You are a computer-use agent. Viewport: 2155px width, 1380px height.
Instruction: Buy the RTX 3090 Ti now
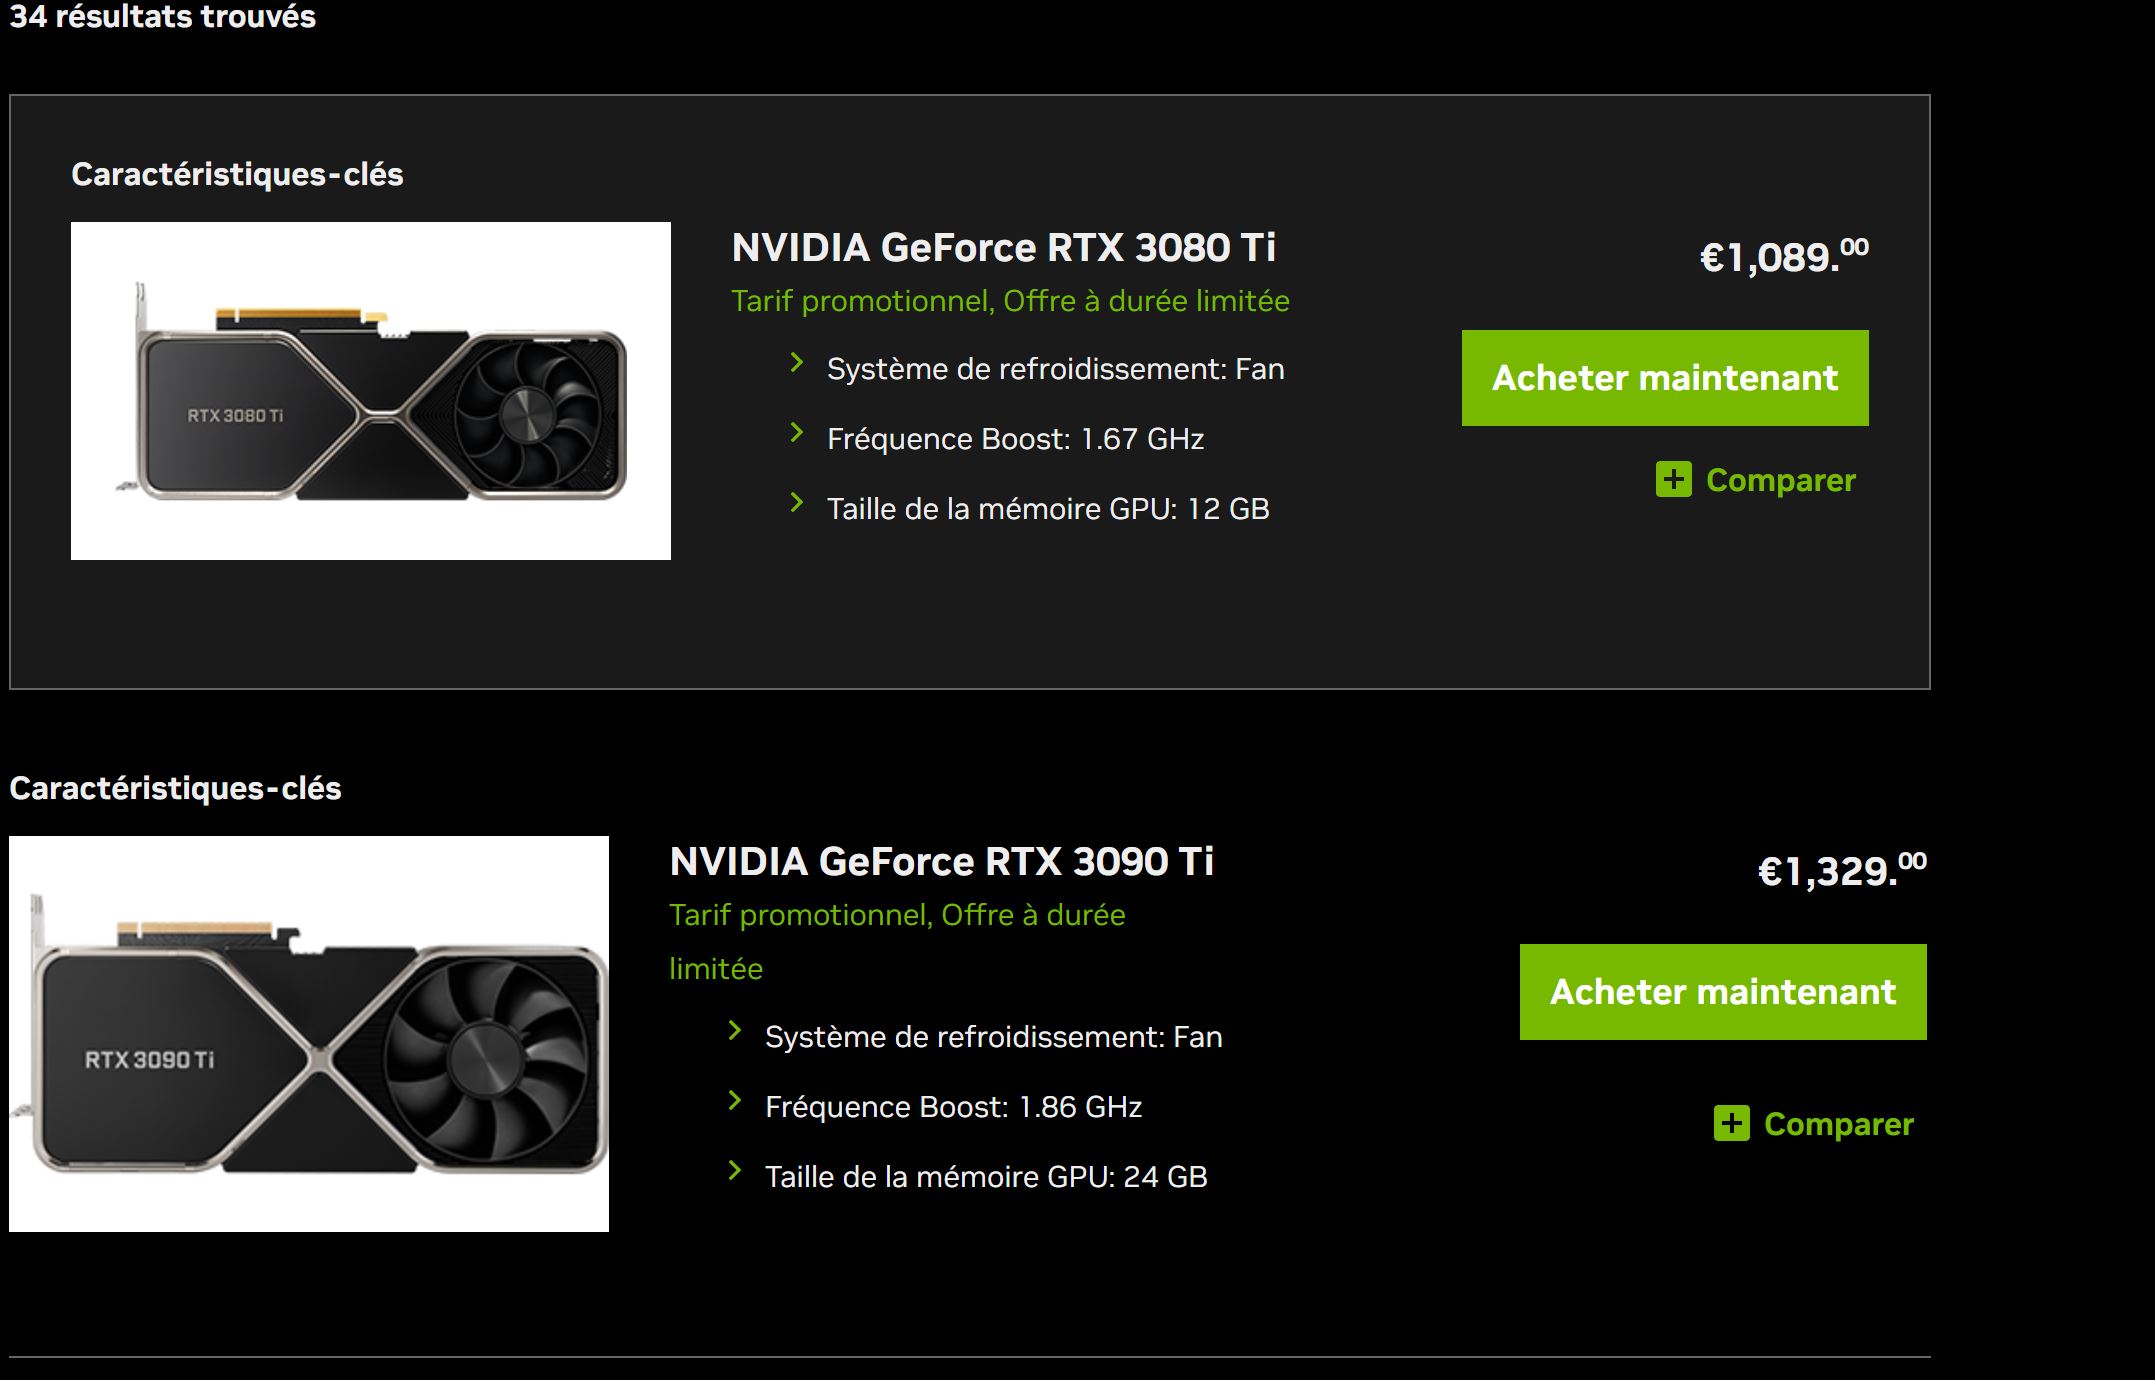click(x=1722, y=992)
